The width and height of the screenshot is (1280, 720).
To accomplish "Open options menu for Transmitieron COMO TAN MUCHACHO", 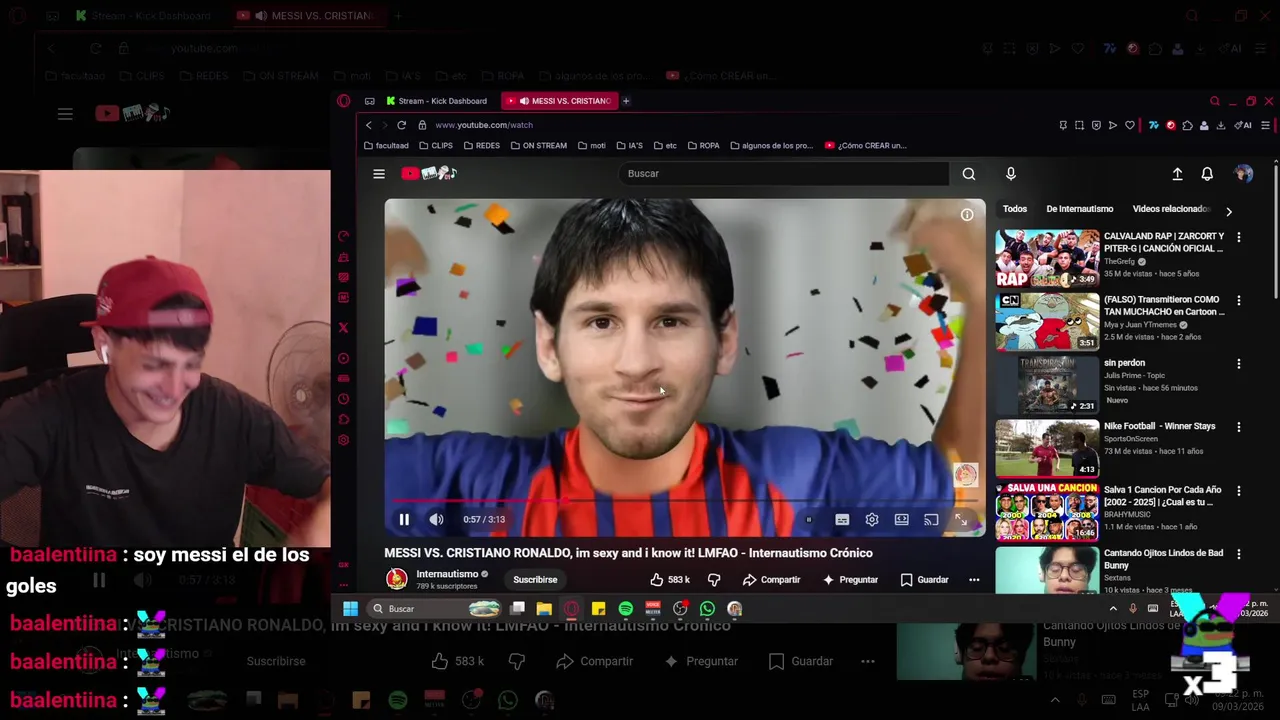I will click(x=1239, y=300).
